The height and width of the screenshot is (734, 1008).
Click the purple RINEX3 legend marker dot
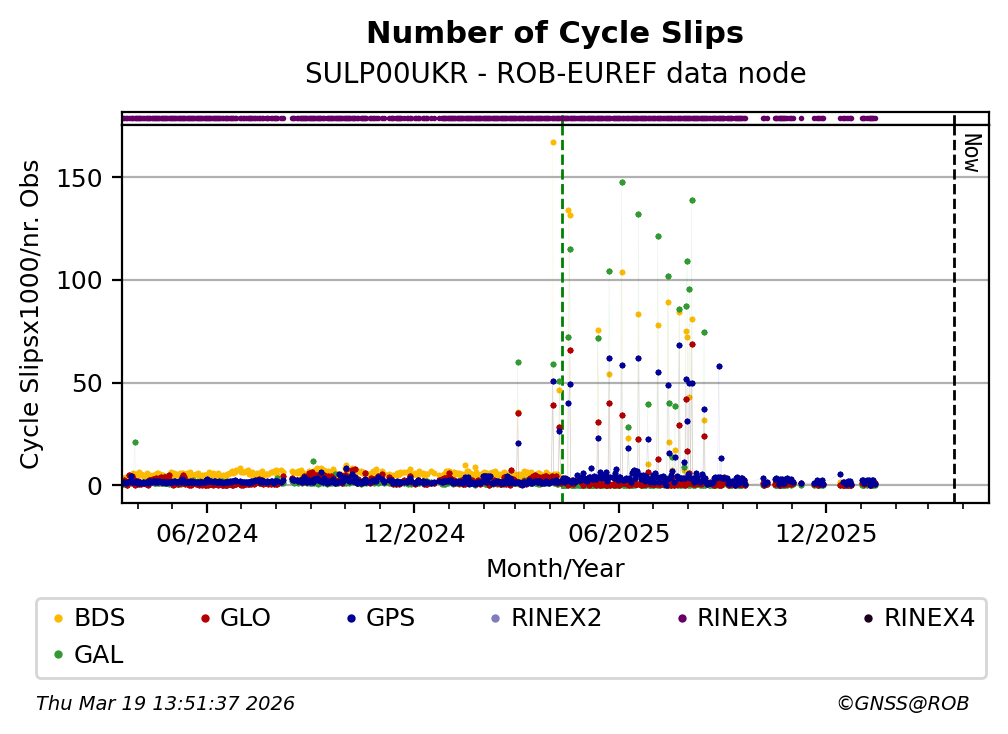click(682, 619)
